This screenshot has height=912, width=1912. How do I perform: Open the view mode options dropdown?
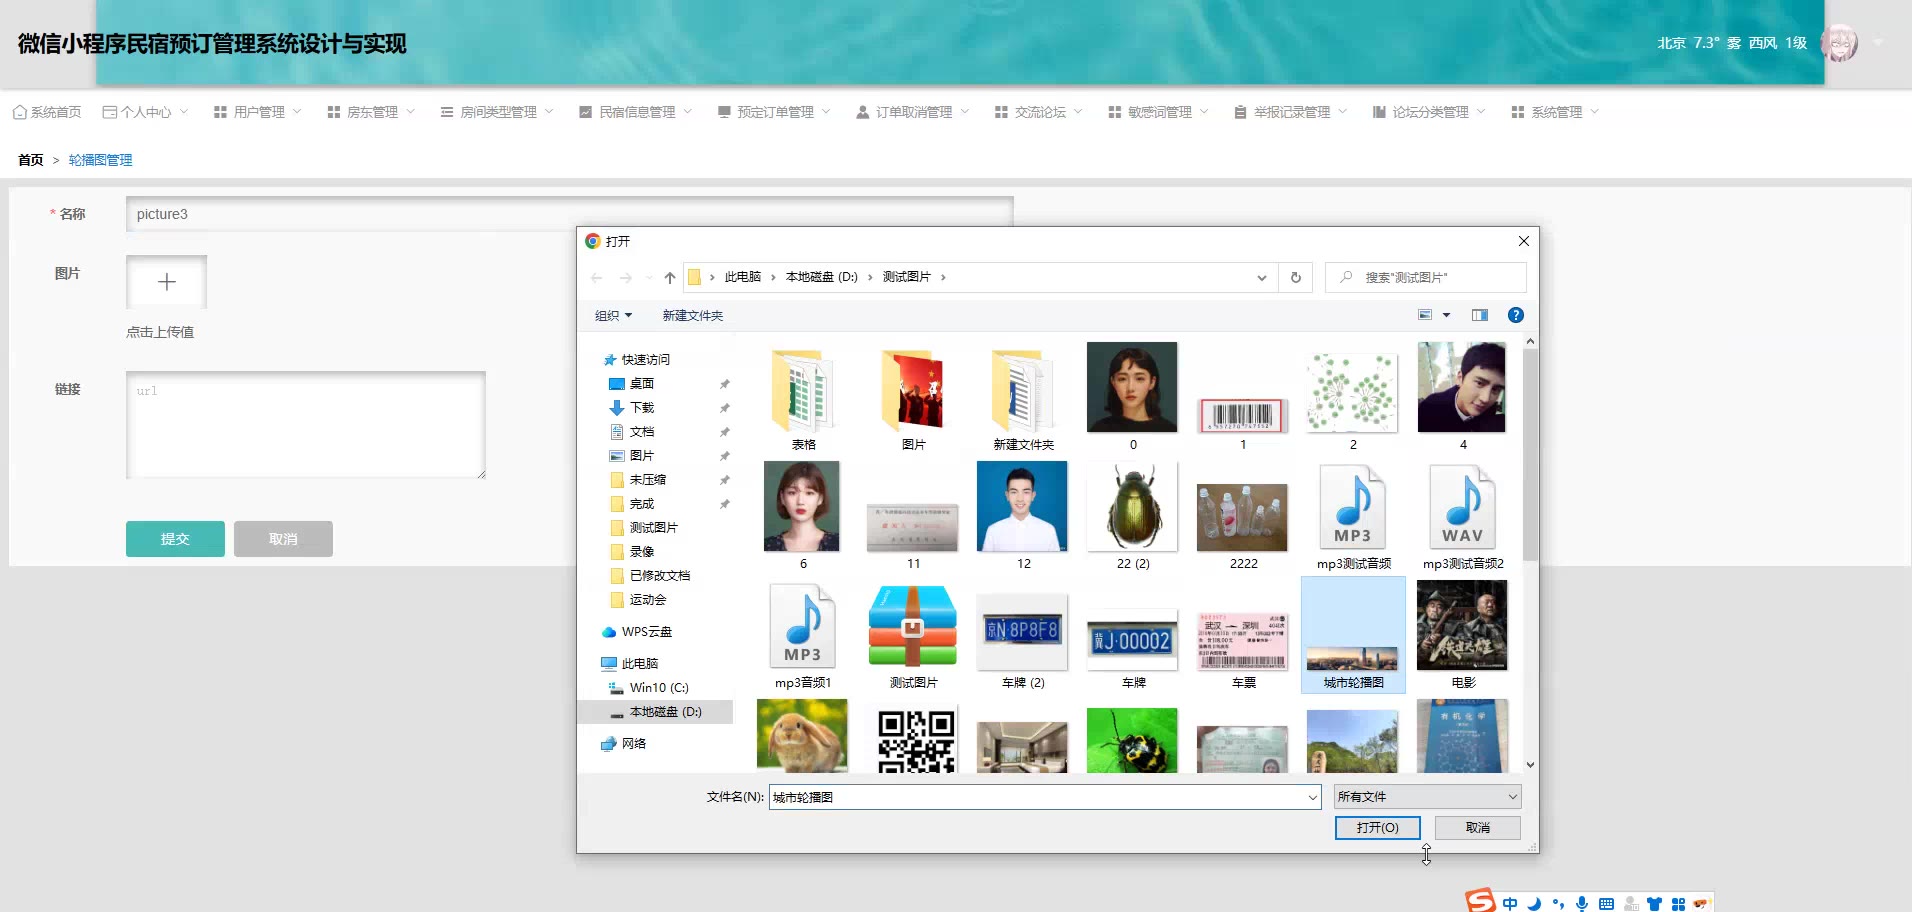coord(1446,315)
